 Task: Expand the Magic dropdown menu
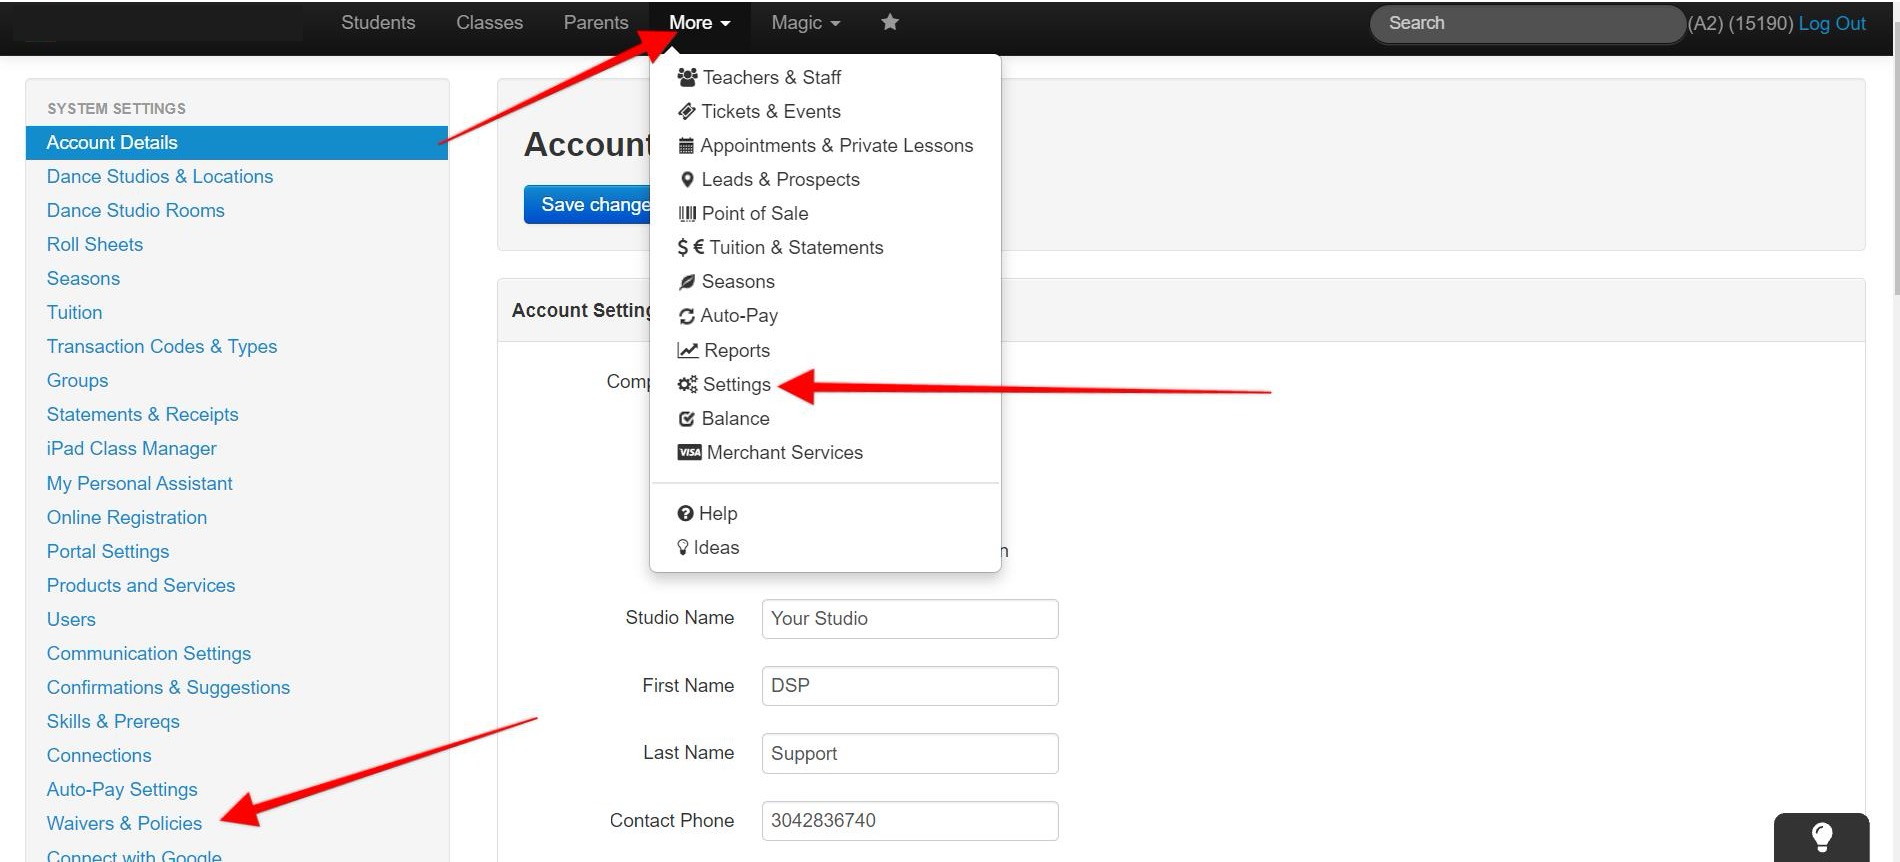point(805,23)
